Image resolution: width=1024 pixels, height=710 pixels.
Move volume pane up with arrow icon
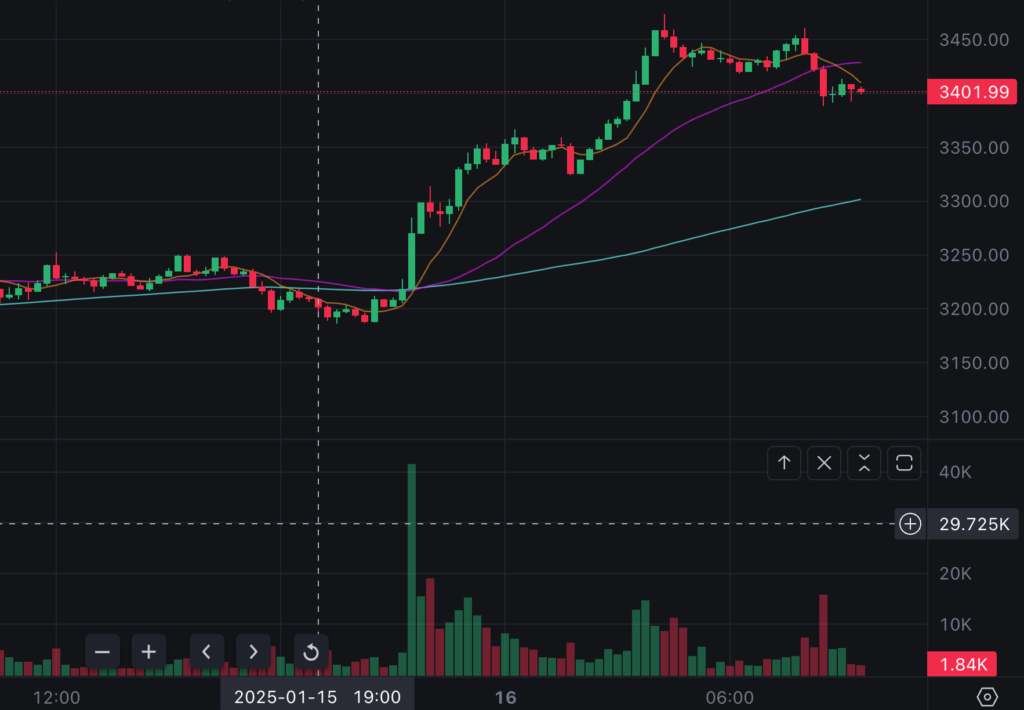[x=784, y=463]
